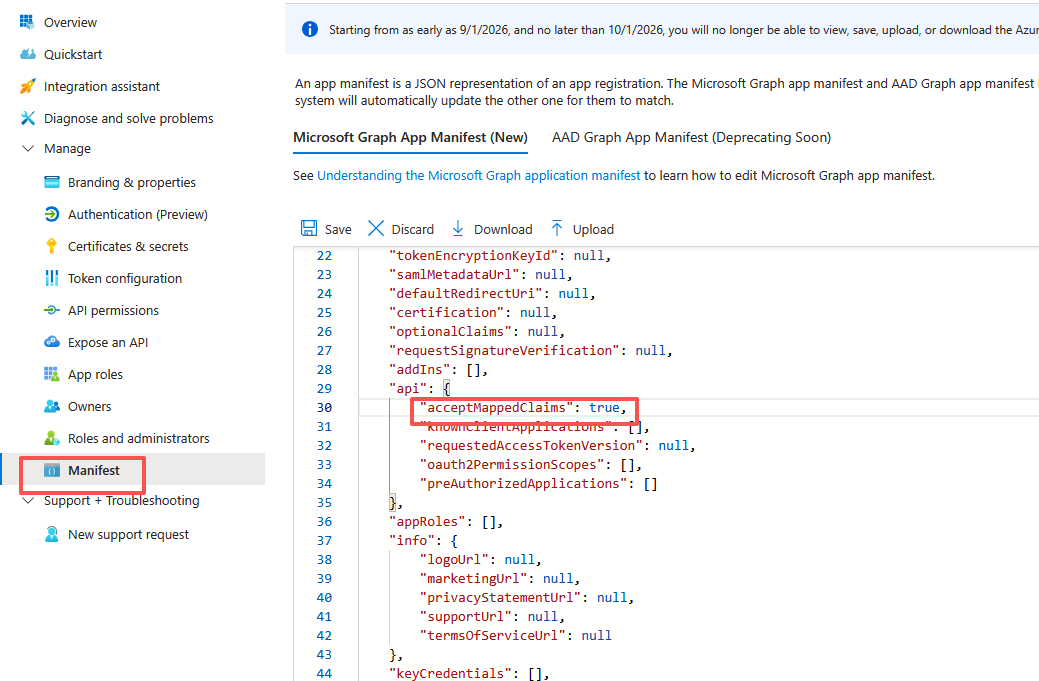The image size is (1039, 681).
Task: Click "samlMetadataUrl" on line 23
Action: 454,274
